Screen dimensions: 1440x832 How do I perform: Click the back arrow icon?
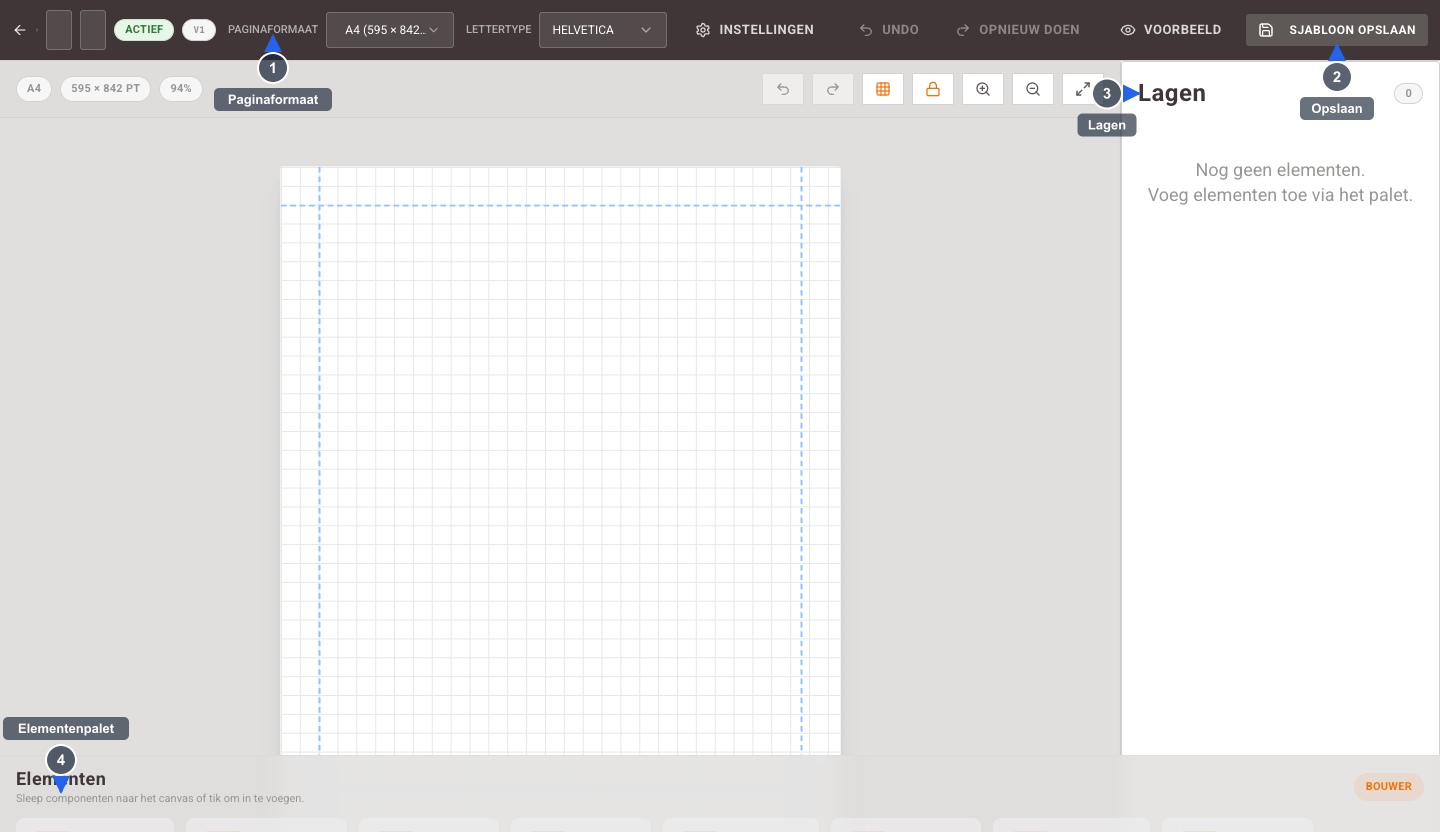19,30
